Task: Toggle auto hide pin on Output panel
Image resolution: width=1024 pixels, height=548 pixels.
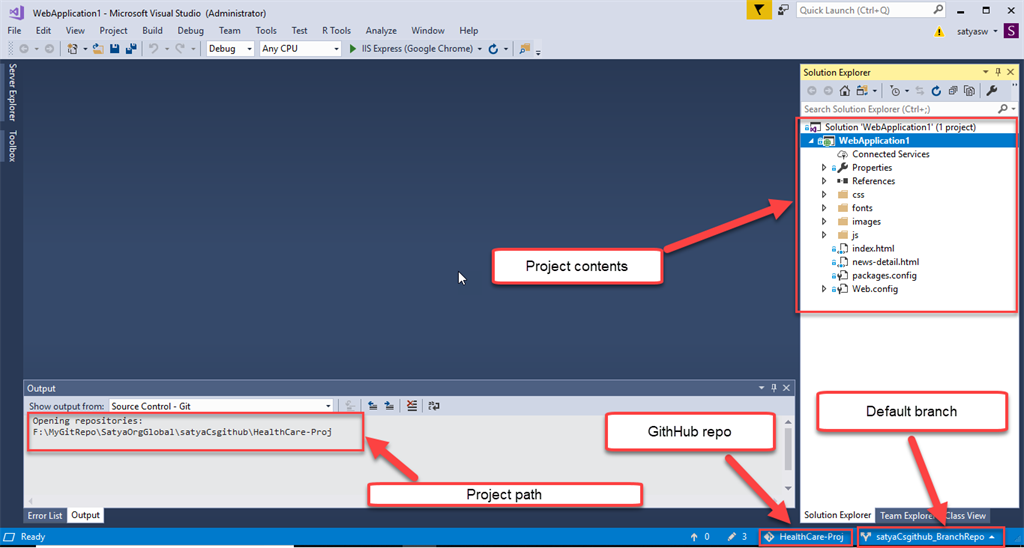Action: pos(774,388)
